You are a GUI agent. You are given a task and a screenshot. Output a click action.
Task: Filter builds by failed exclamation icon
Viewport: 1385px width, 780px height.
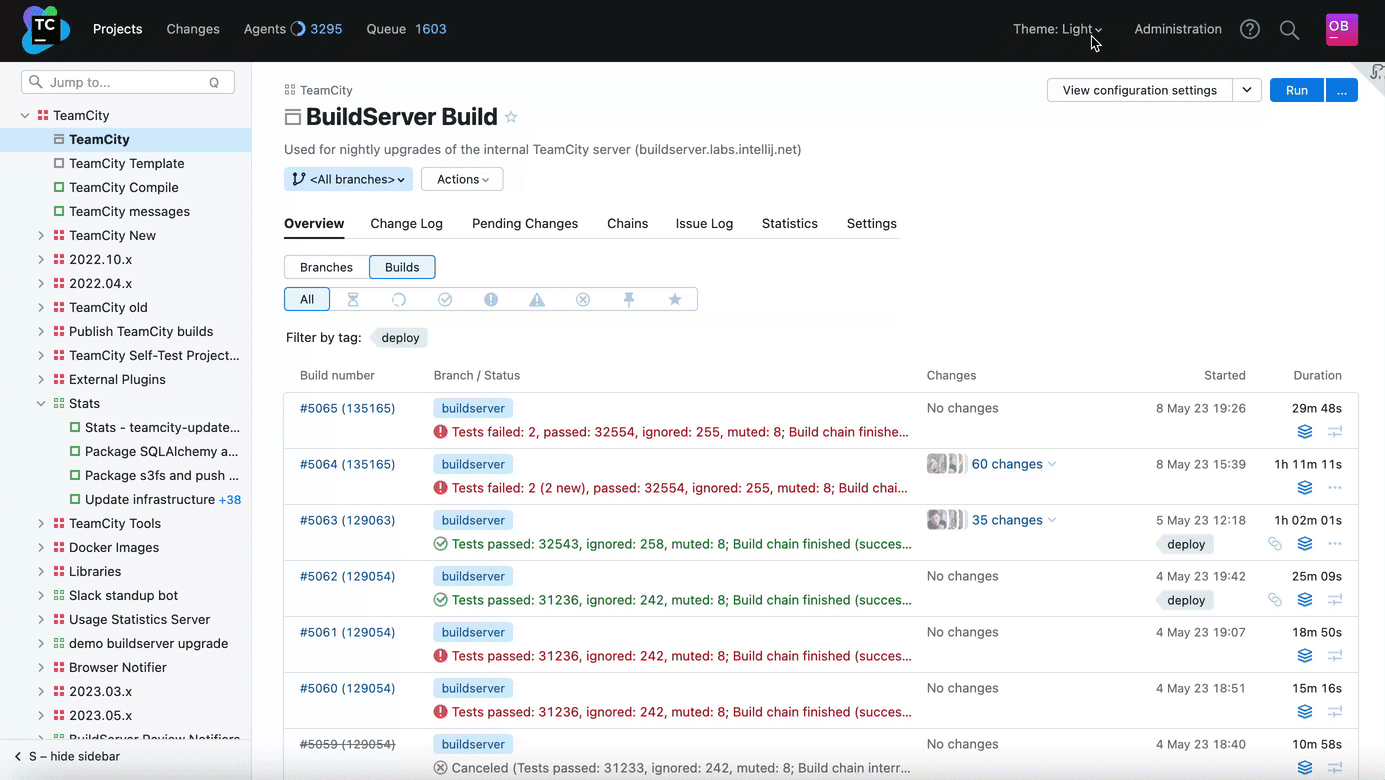491,299
